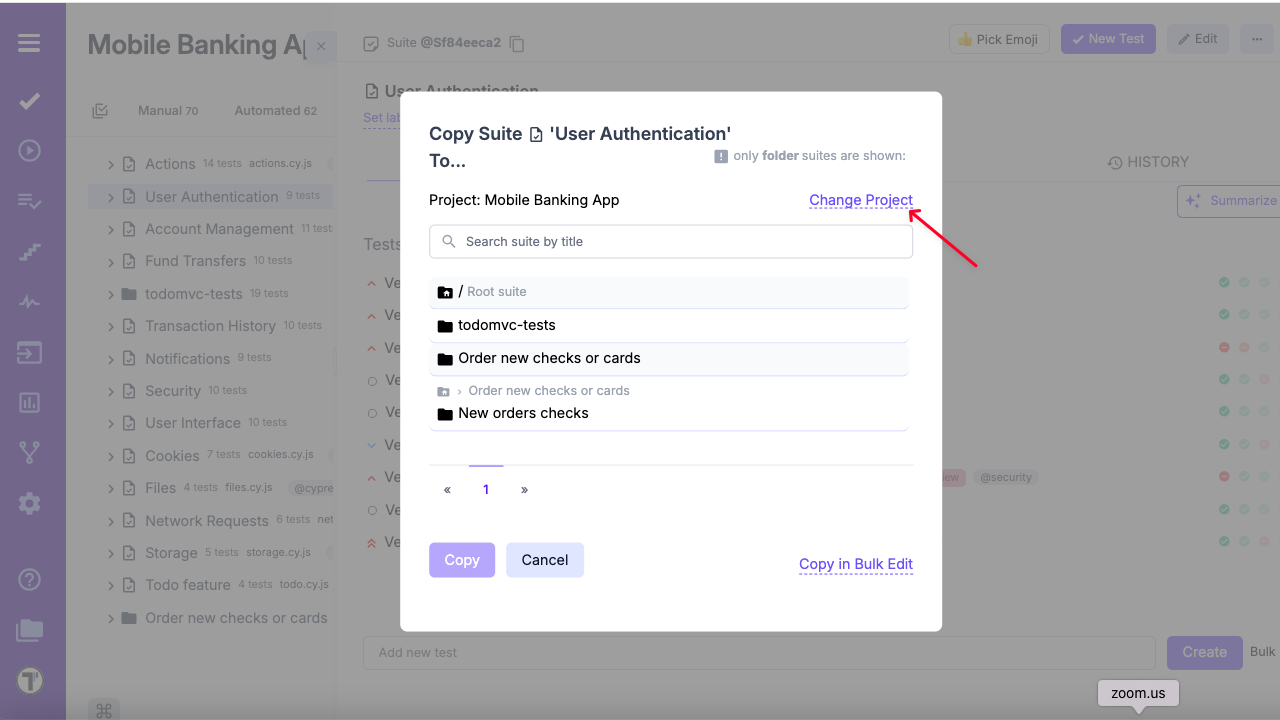Select the checkmark tests icon in sidebar
The image size is (1280, 720).
pyautogui.click(x=29, y=101)
